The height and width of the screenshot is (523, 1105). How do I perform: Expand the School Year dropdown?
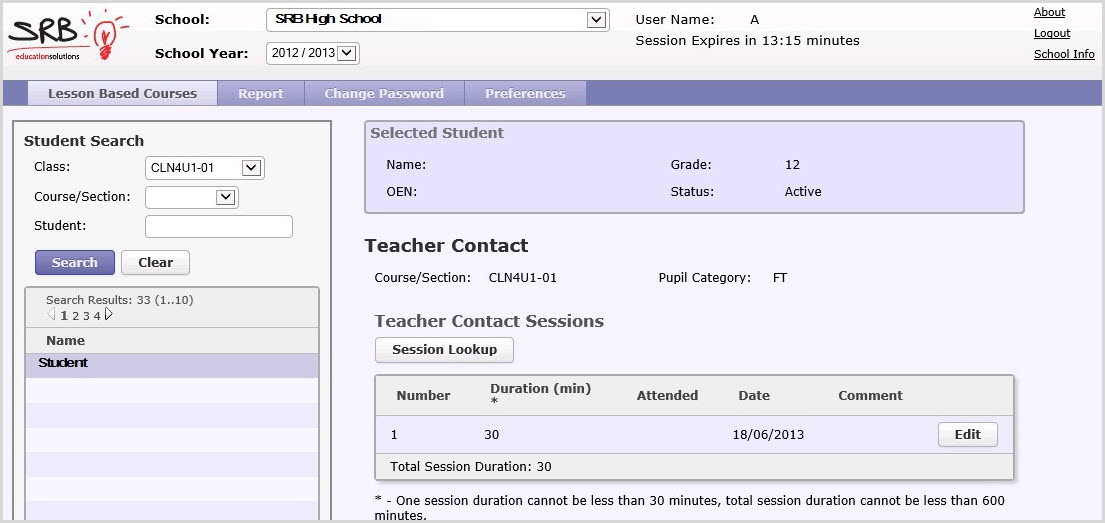pyautogui.click(x=347, y=53)
